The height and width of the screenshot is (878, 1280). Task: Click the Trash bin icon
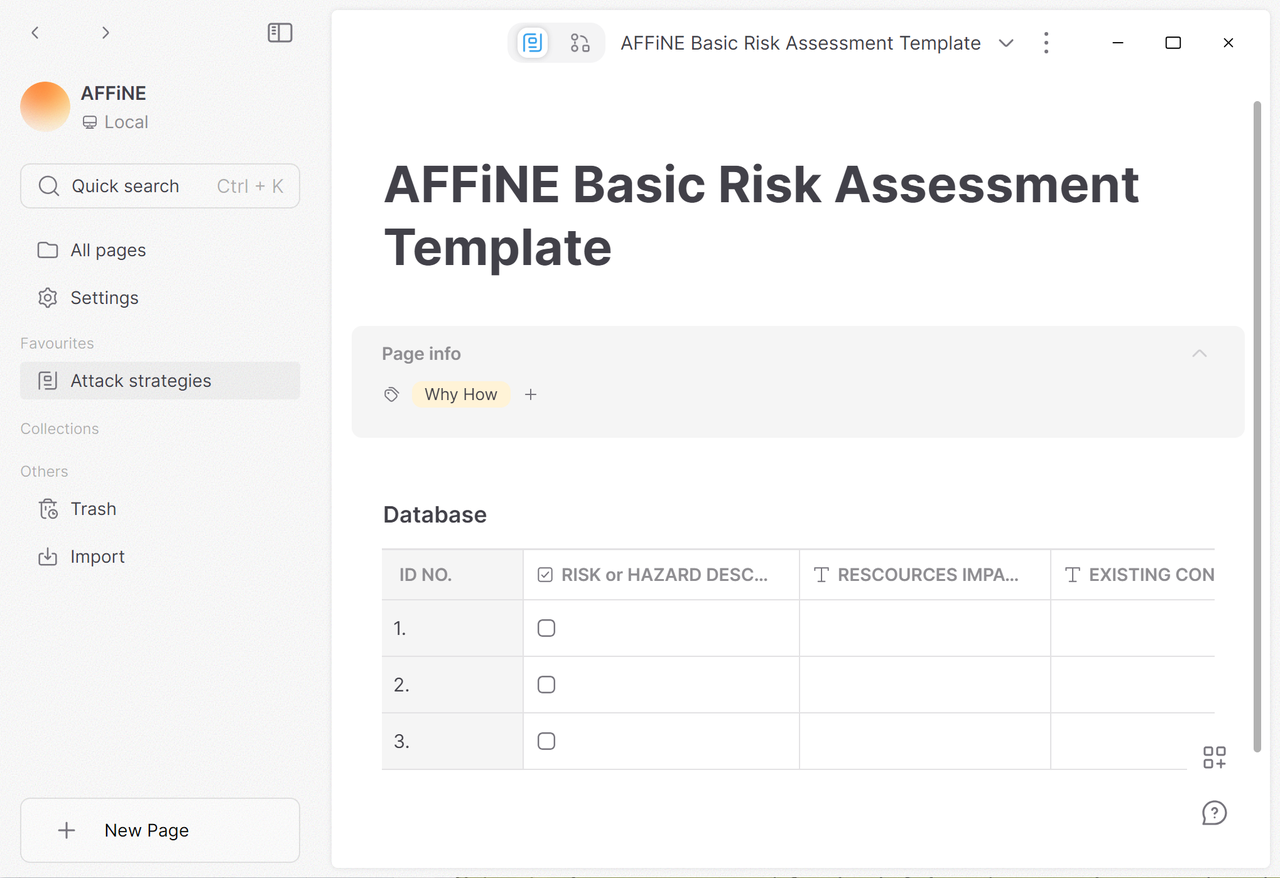[x=47, y=509]
